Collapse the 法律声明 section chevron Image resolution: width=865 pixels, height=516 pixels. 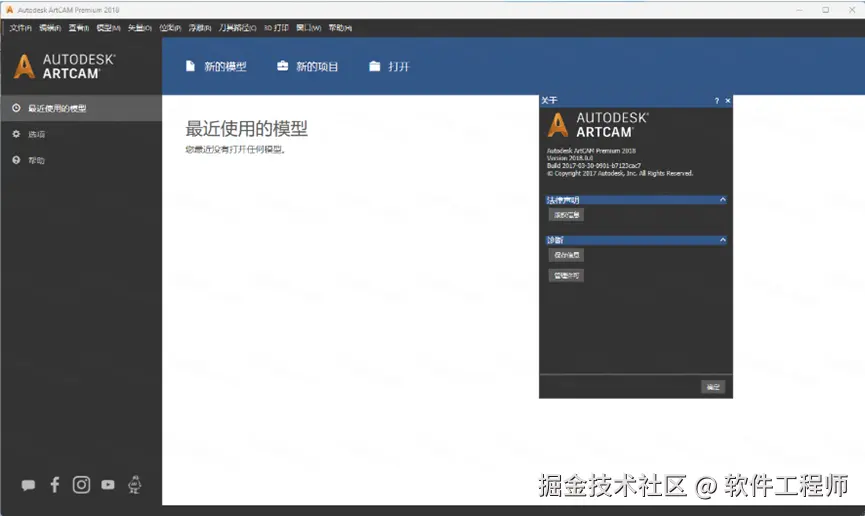pos(722,200)
